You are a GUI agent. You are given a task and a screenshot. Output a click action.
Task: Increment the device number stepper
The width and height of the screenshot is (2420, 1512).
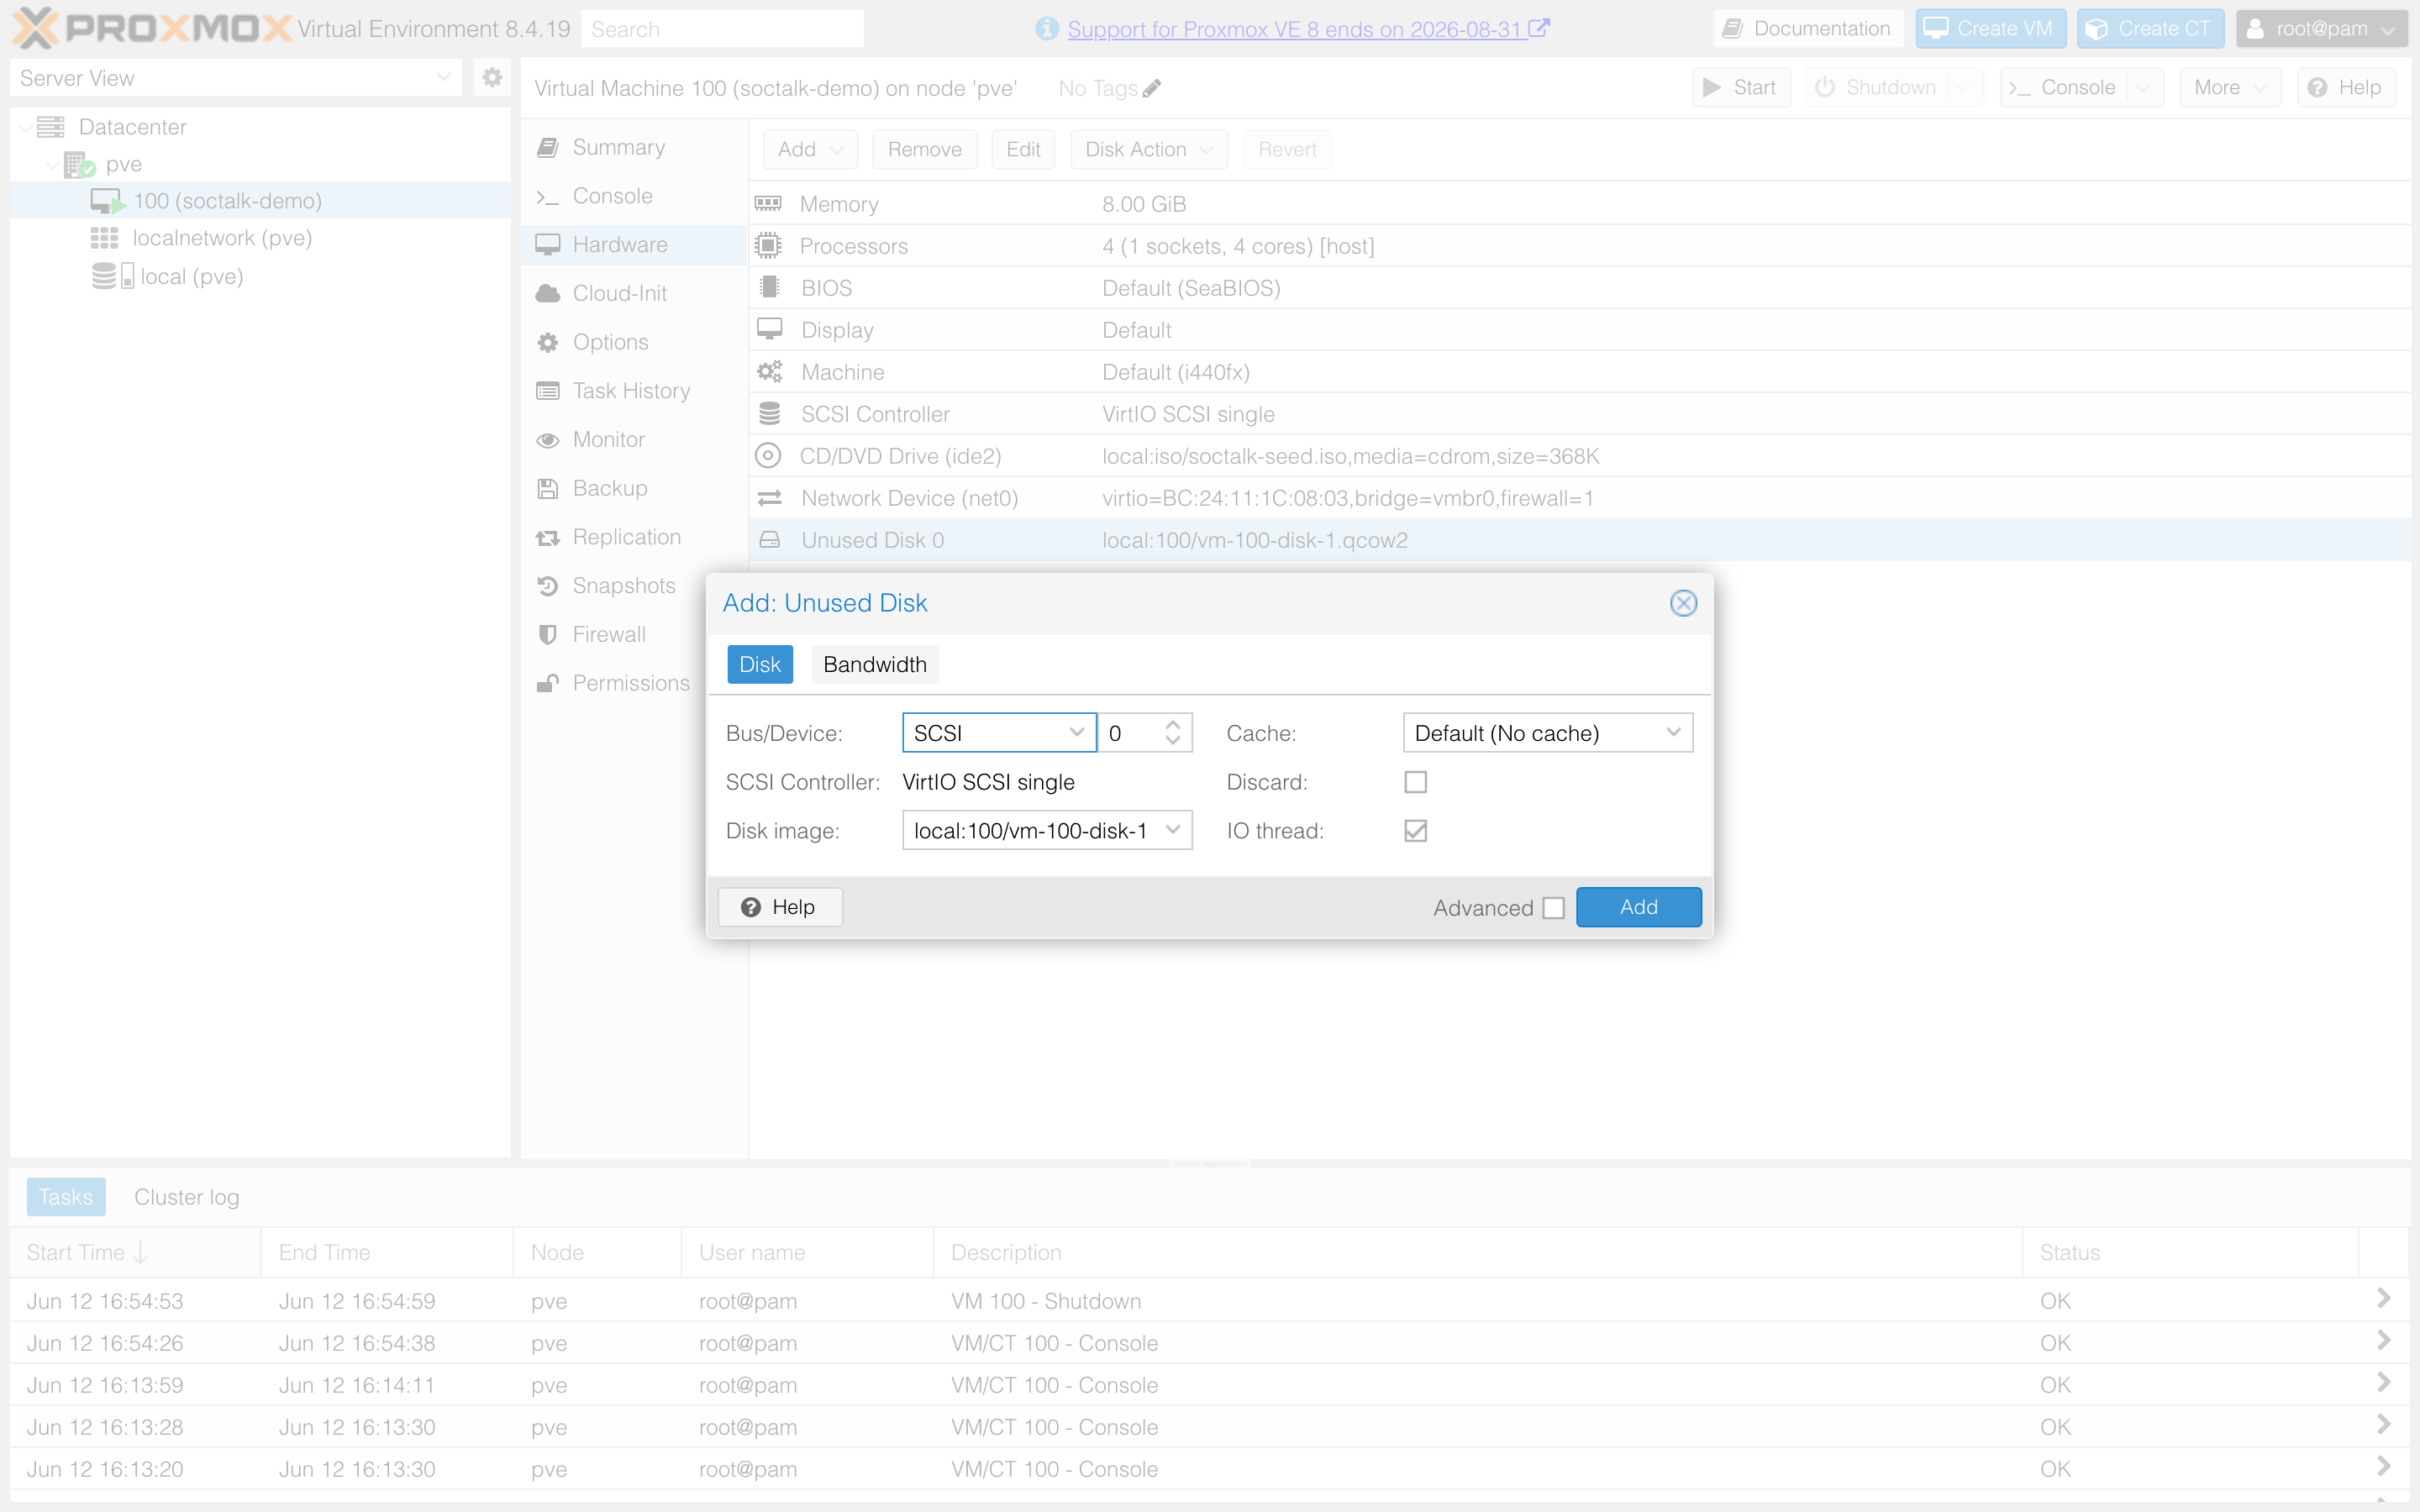[x=1173, y=724]
